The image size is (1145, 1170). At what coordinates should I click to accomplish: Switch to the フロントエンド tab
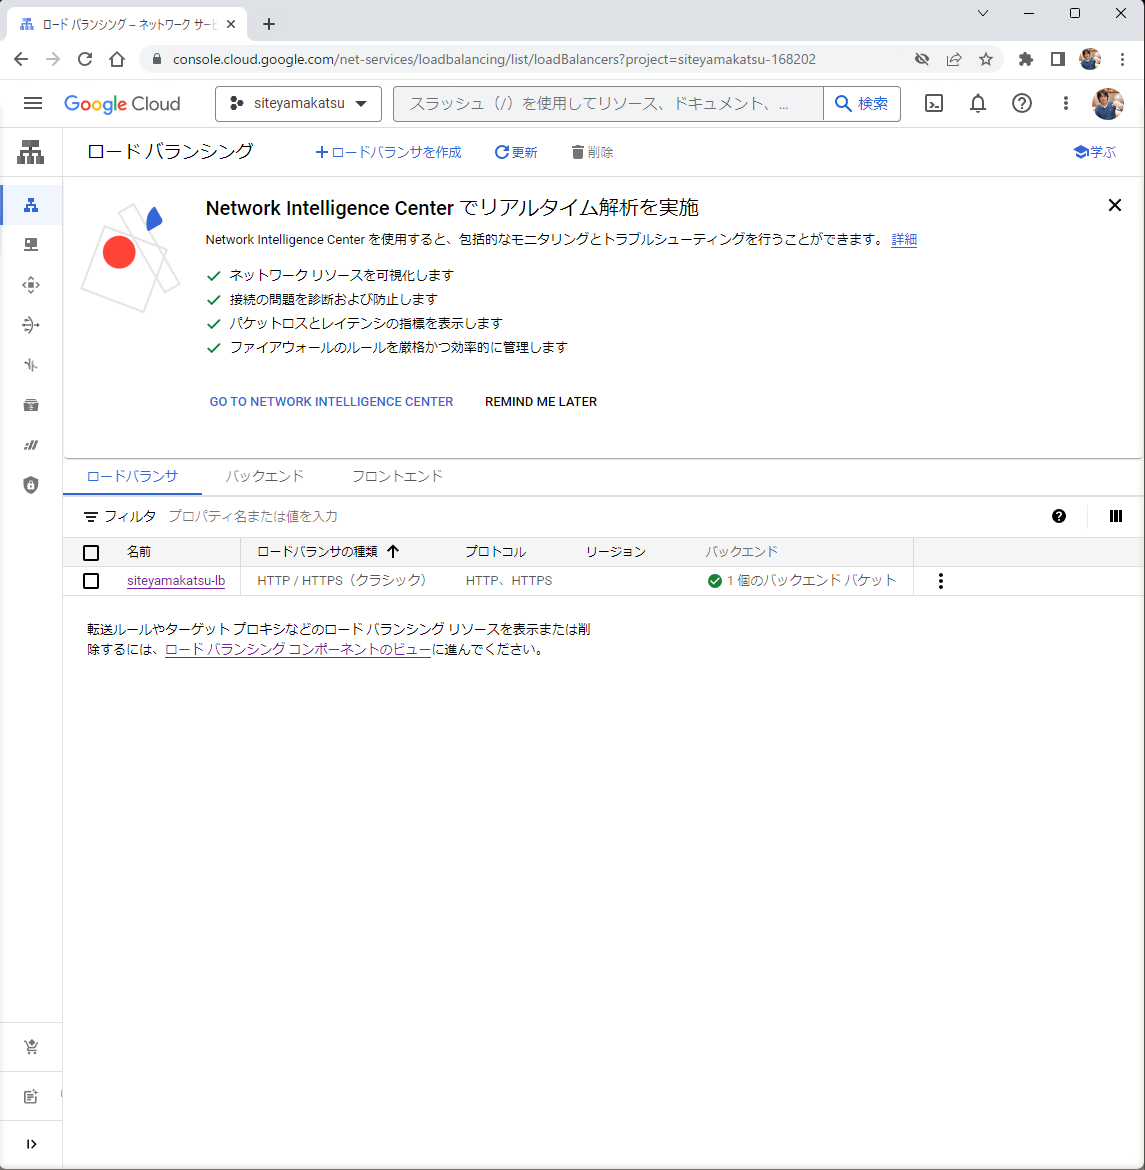pos(397,476)
